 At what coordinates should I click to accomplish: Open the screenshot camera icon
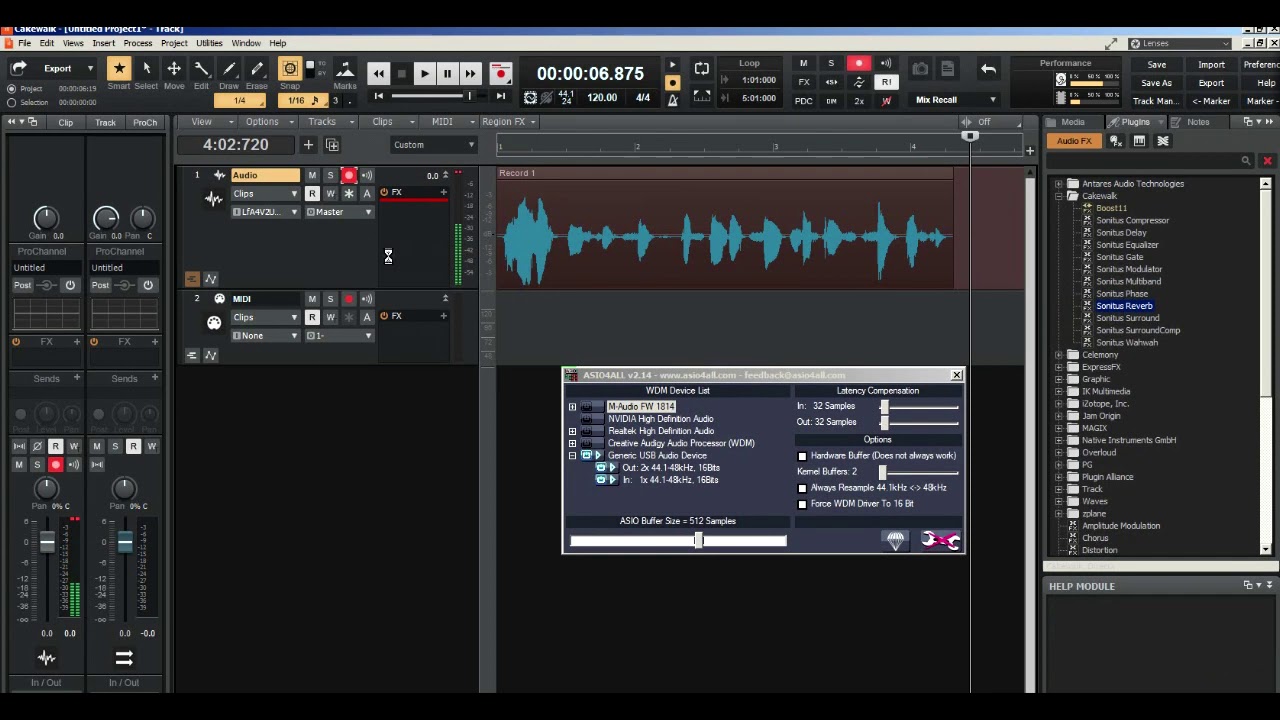point(920,69)
